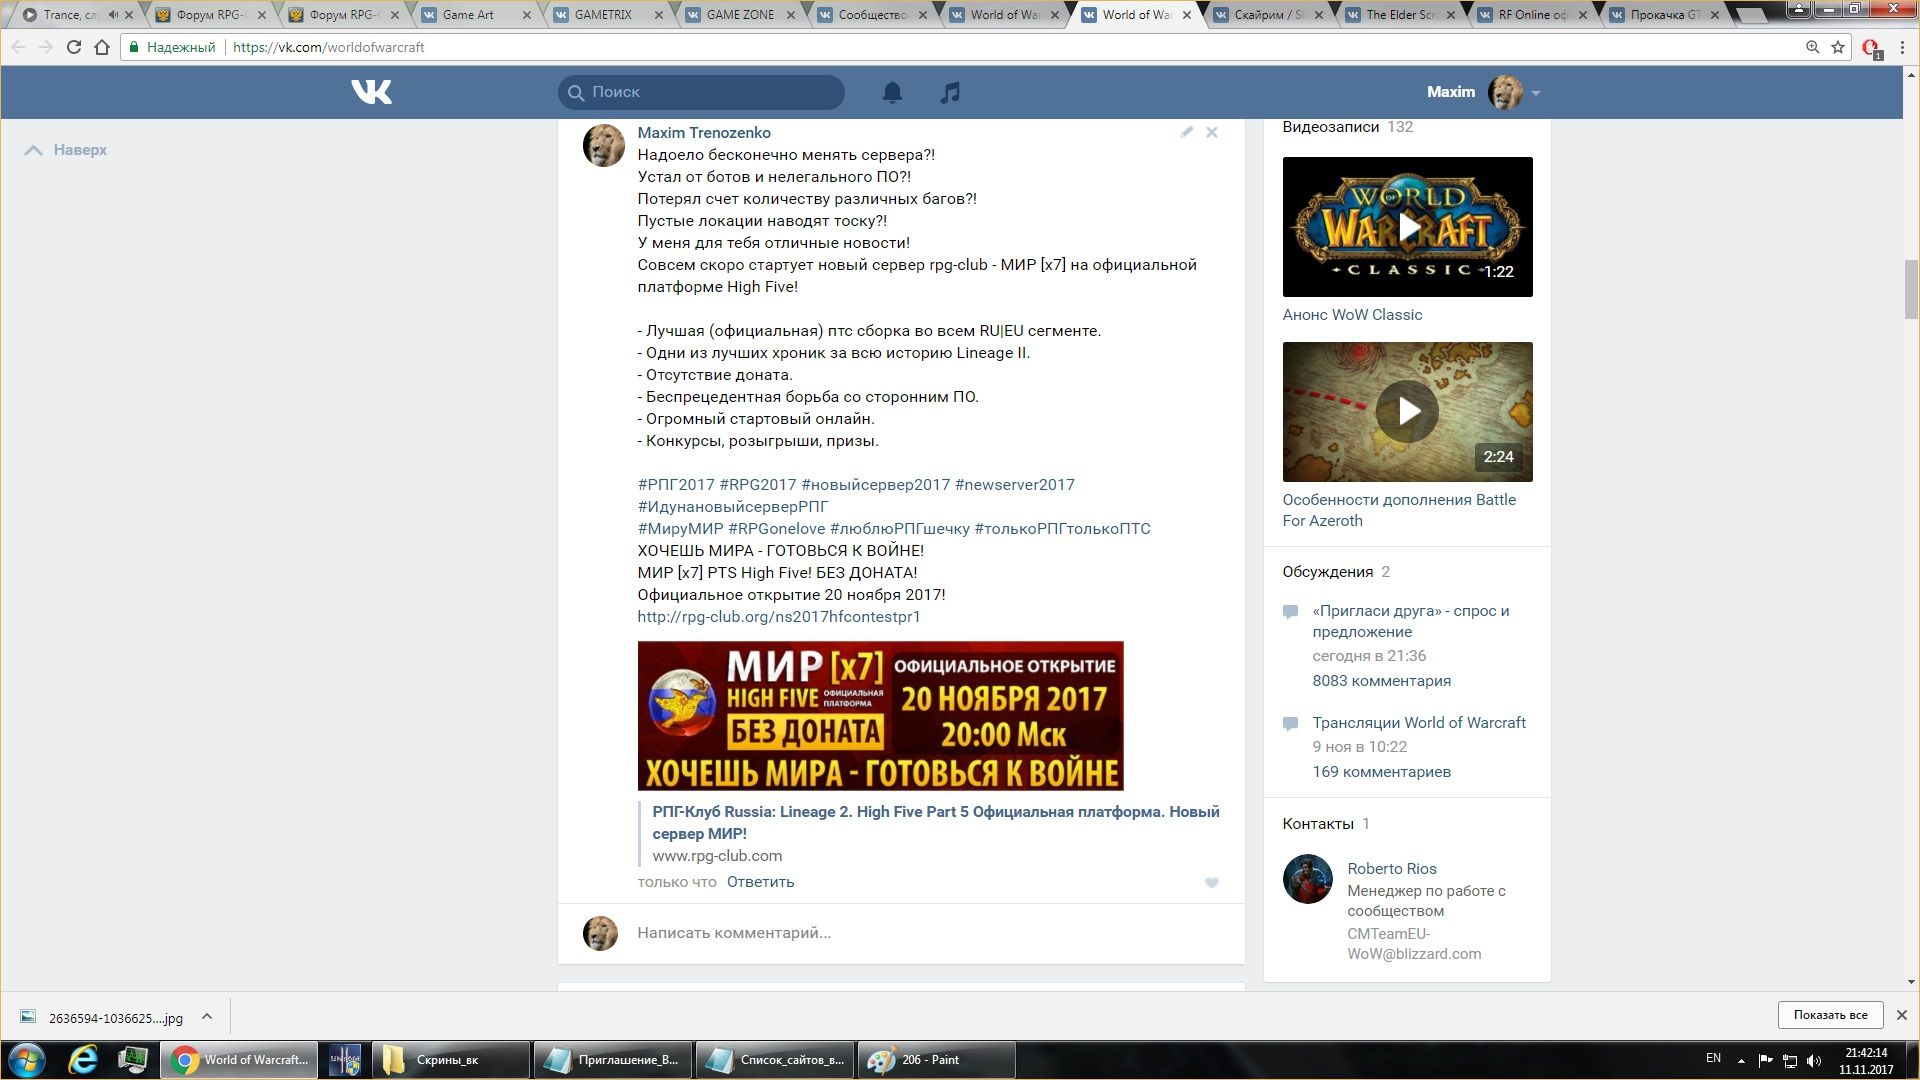Open the 8083 комментария link

coord(1381,681)
